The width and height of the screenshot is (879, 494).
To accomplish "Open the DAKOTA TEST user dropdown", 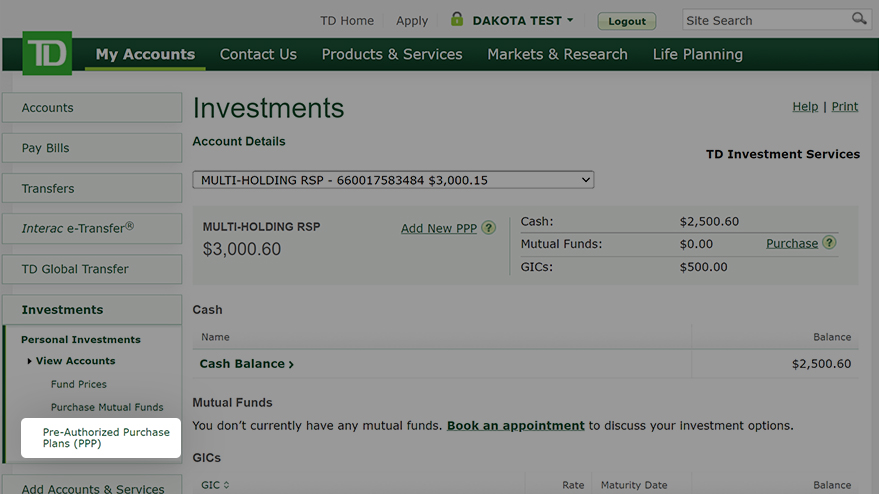I will pyautogui.click(x=522, y=21).
